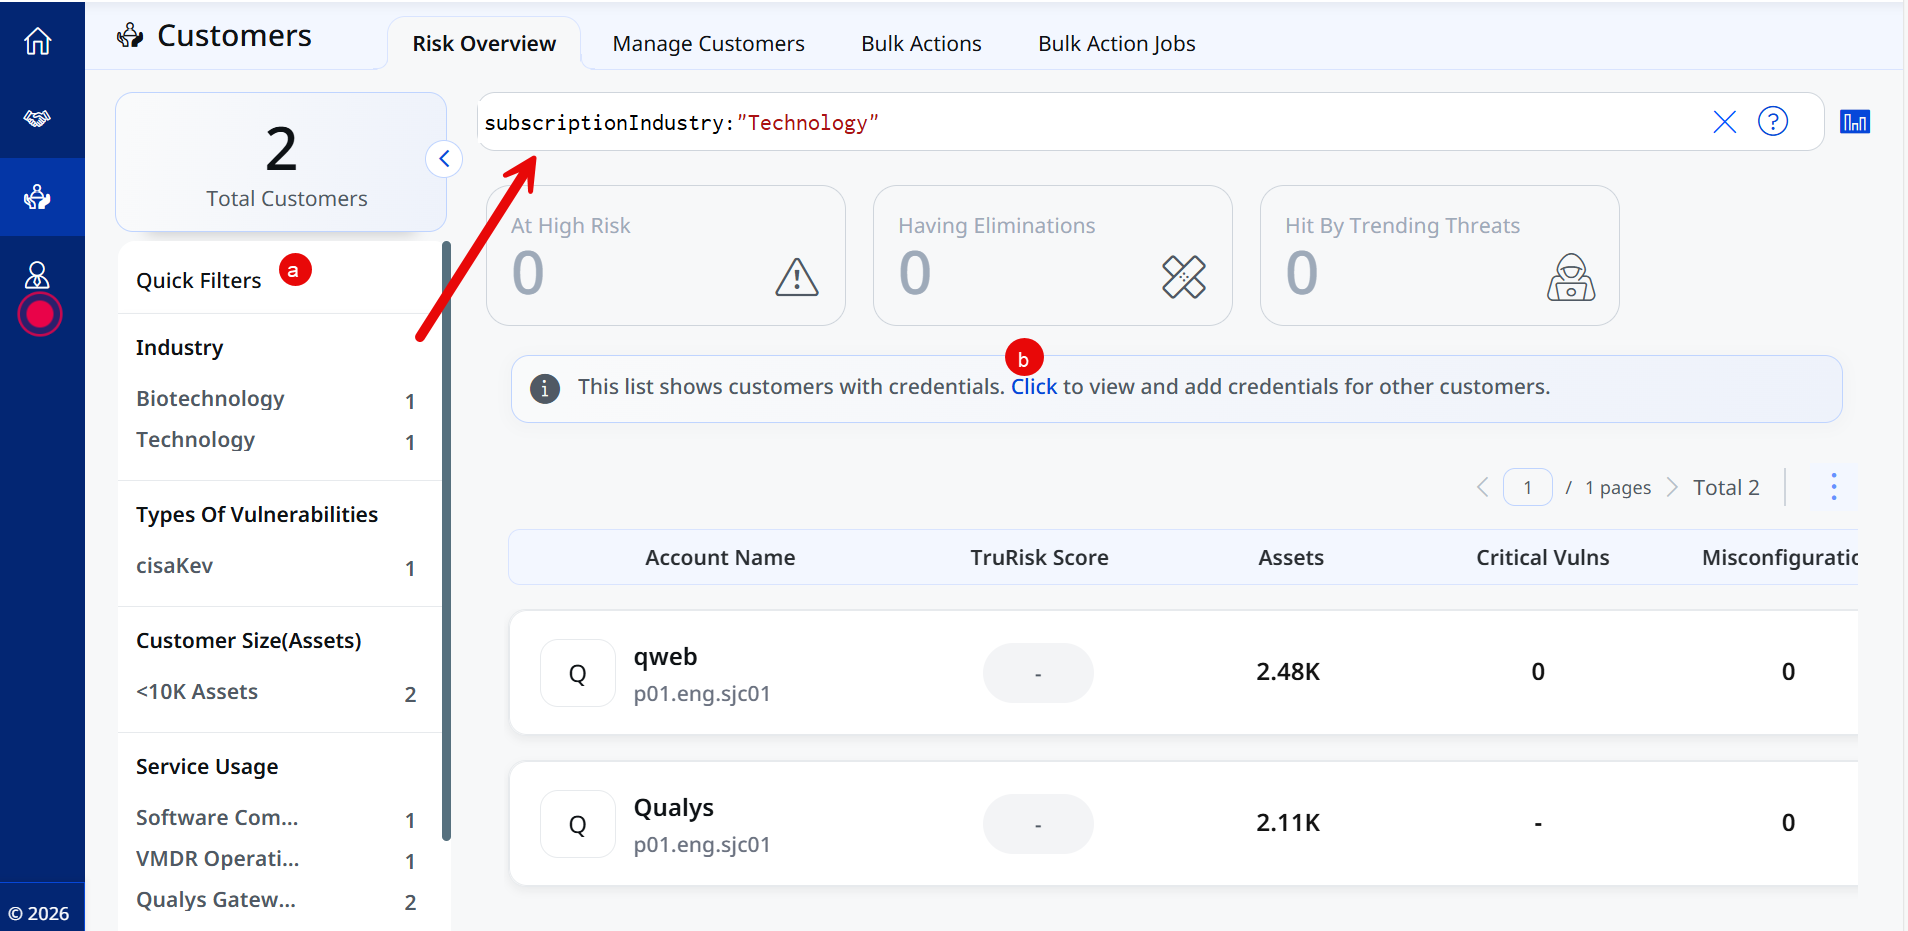Go to next page arrow
Screen dimensions: 1908x931
coord(1671,487)
